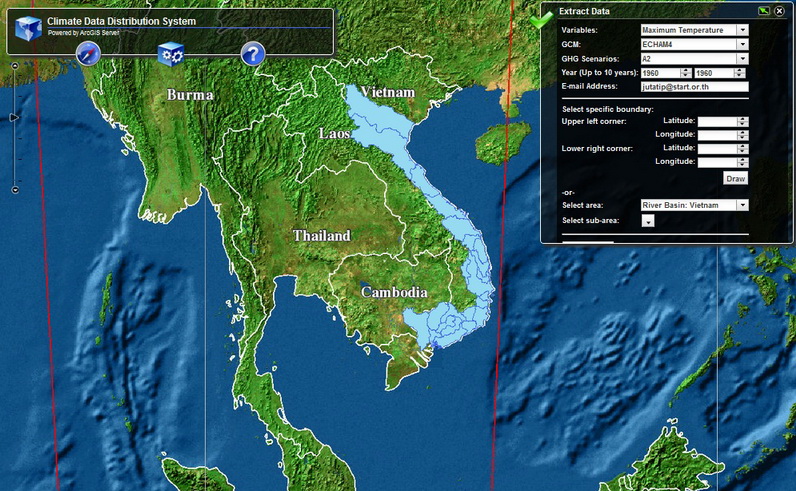Open the GHG Scenarios dropdown
Viewport: 796px width, 491px height.
742,58
